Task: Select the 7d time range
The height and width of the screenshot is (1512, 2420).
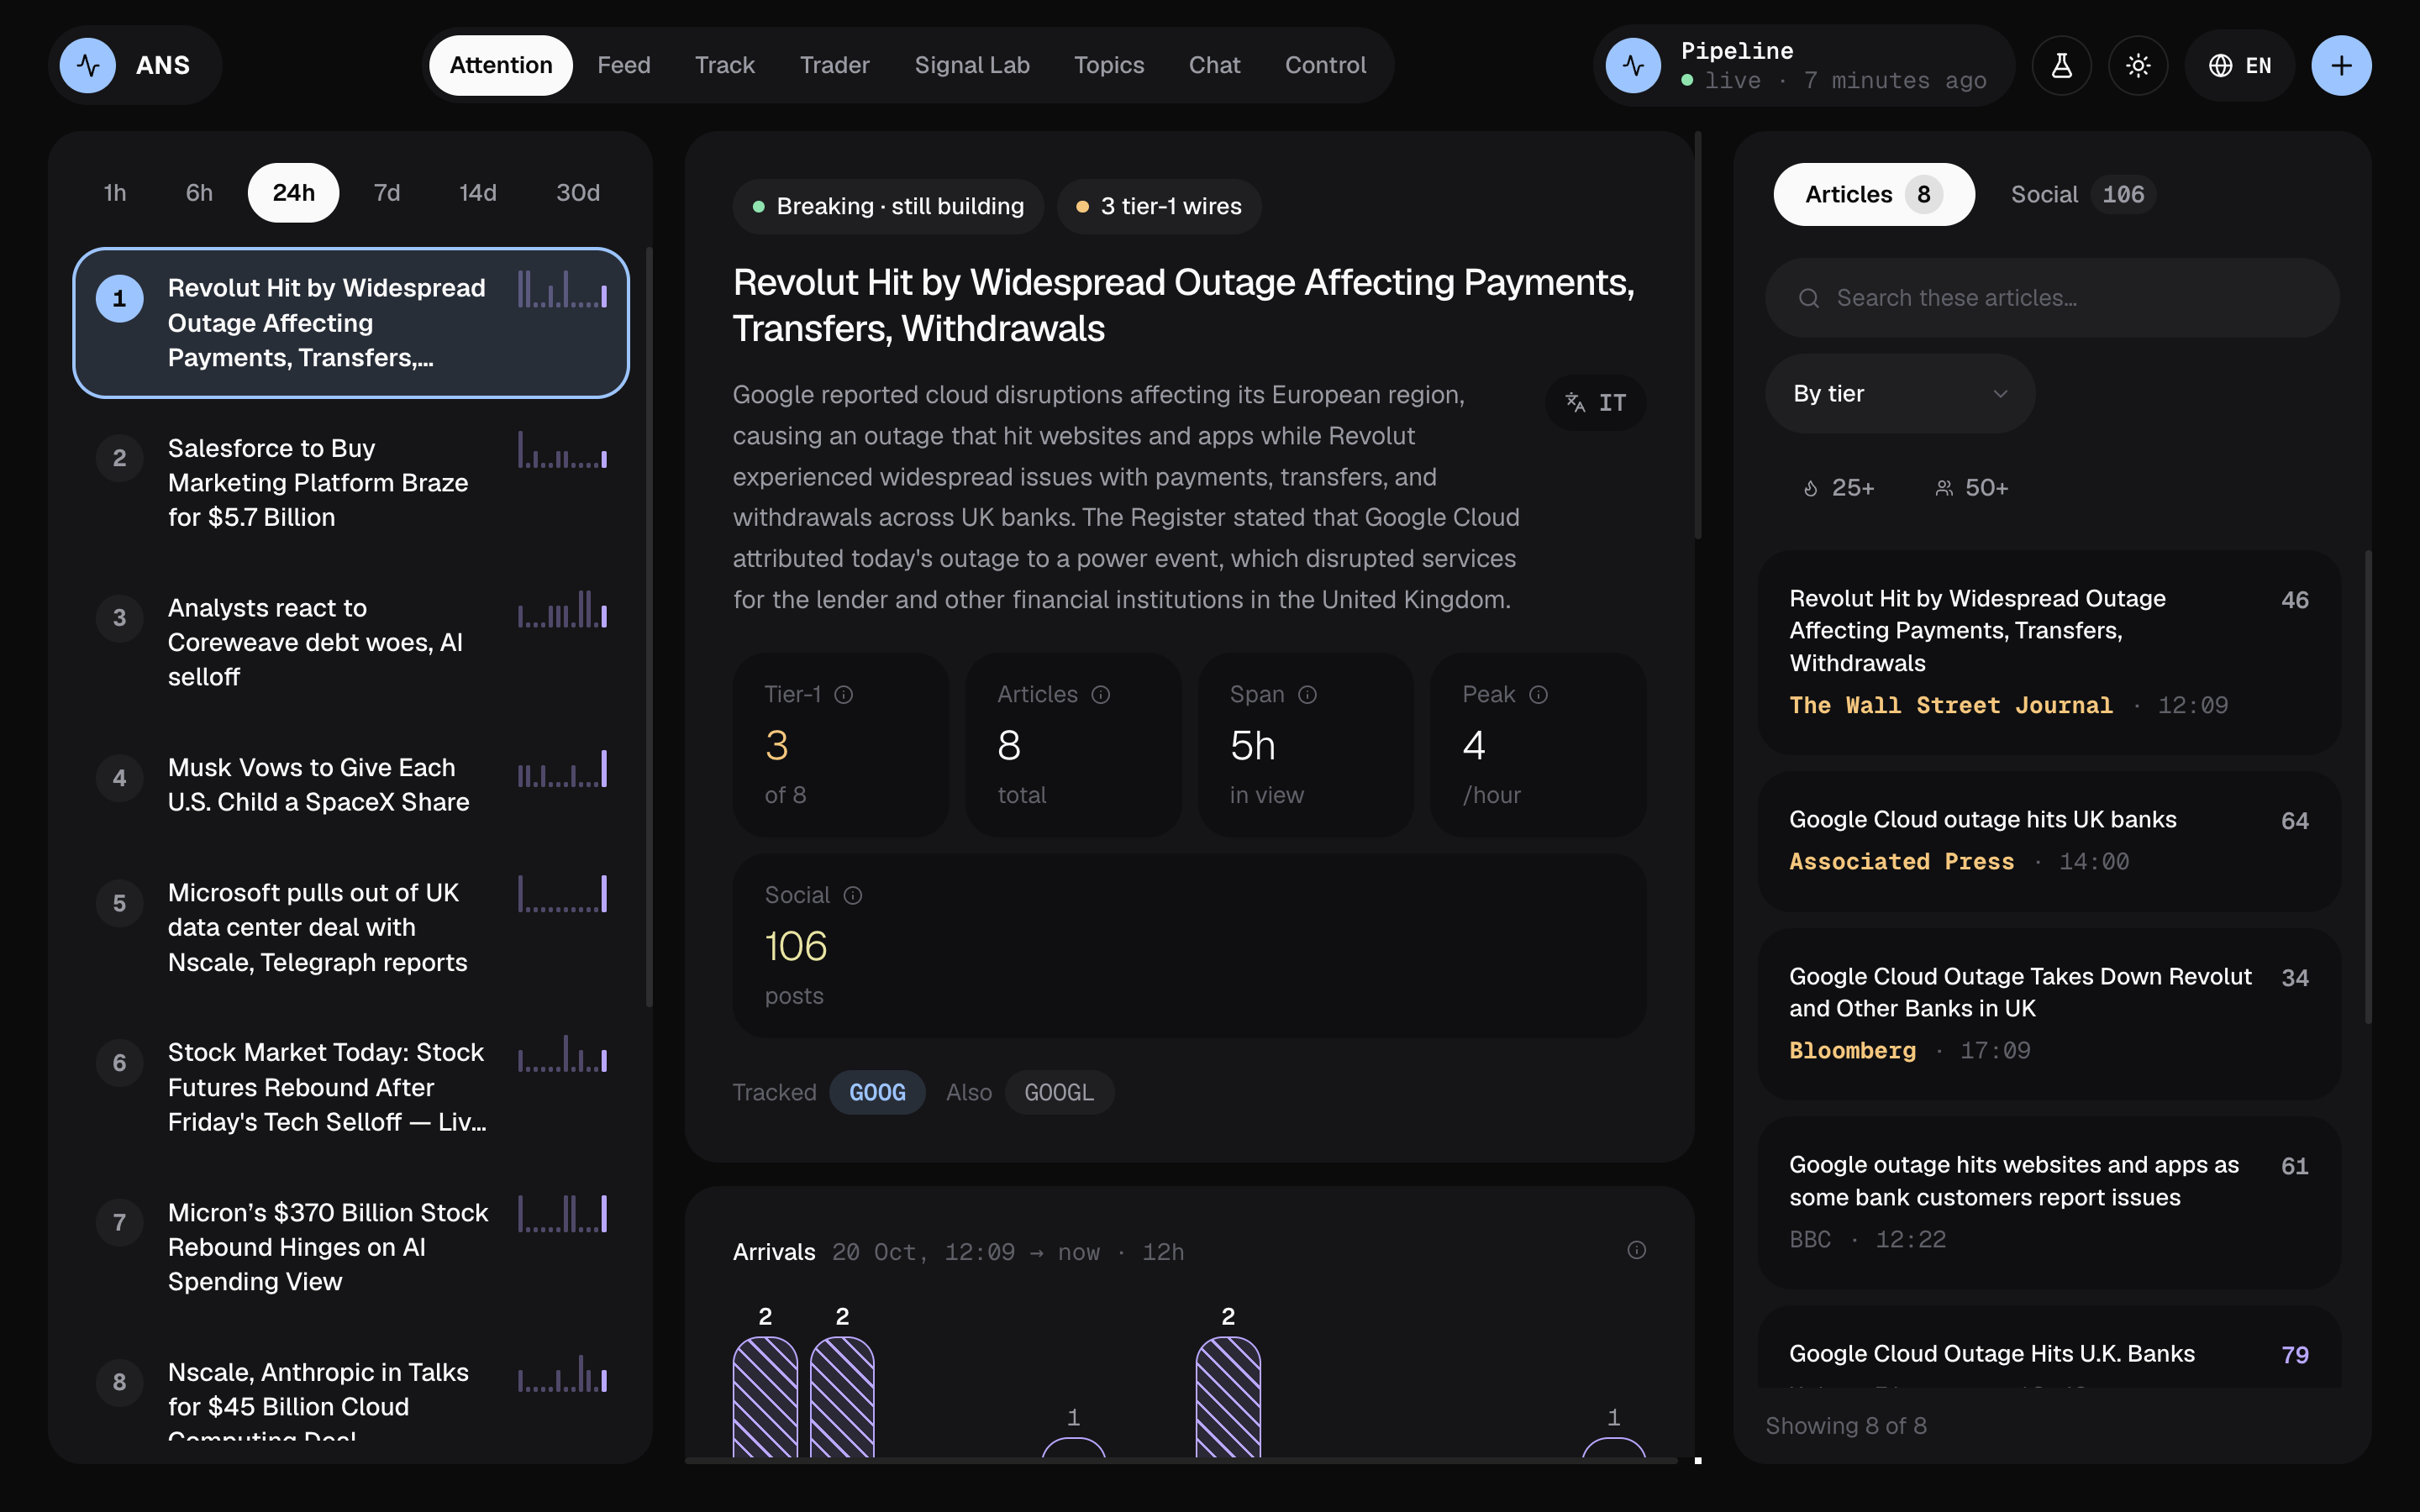Action: pos(387,192)
